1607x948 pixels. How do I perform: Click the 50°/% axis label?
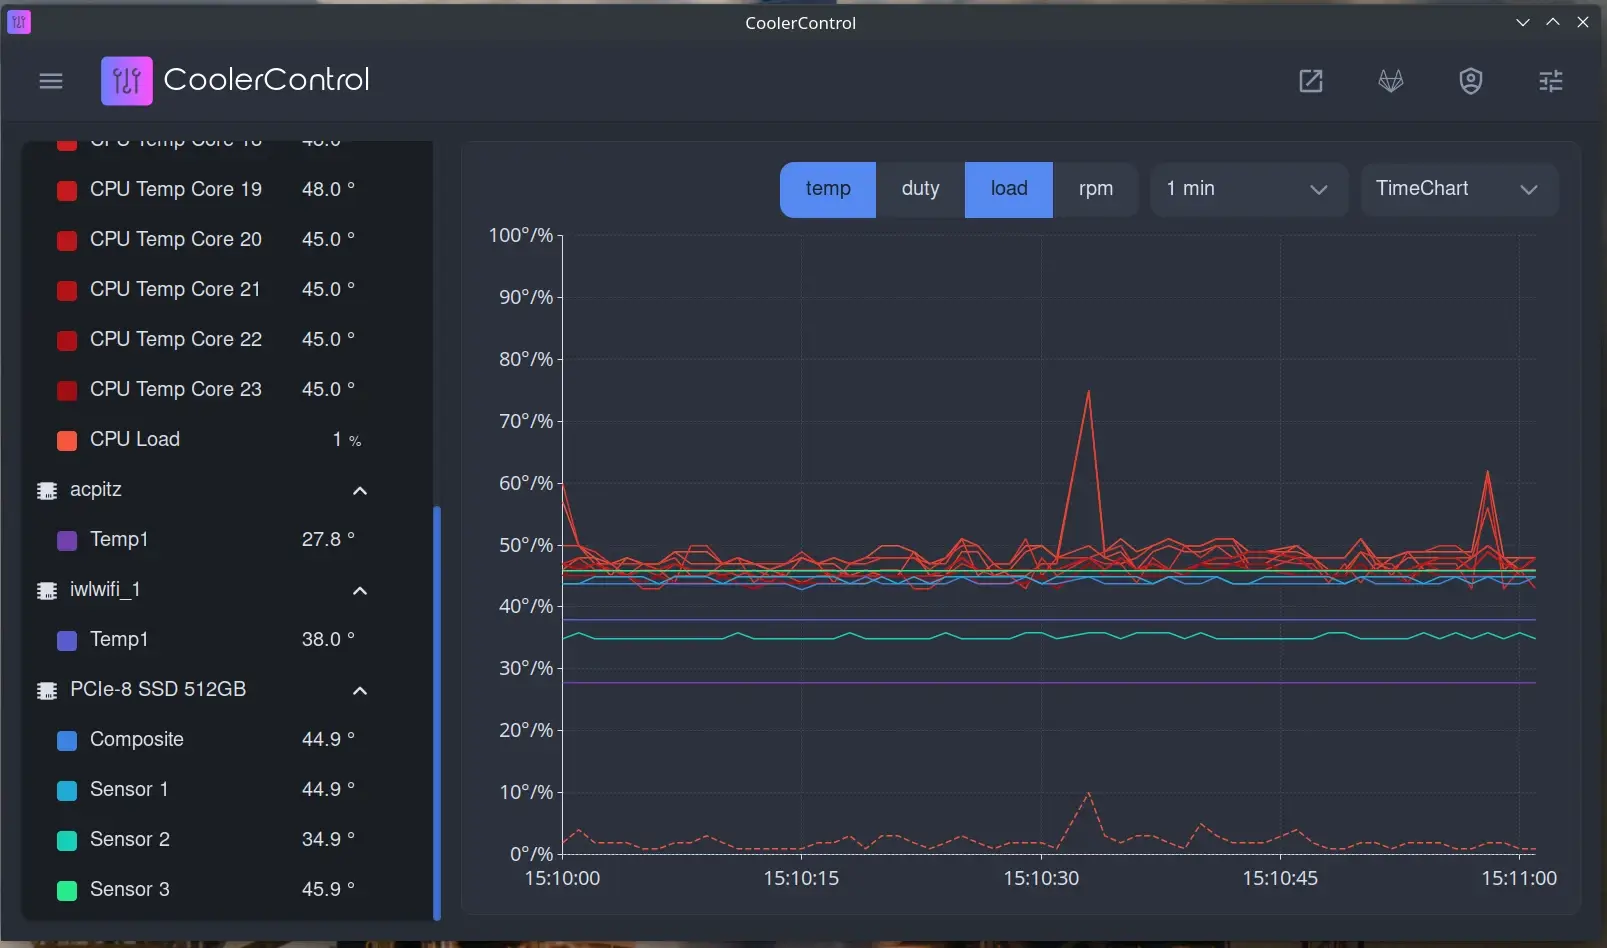[x=526, y=545]
